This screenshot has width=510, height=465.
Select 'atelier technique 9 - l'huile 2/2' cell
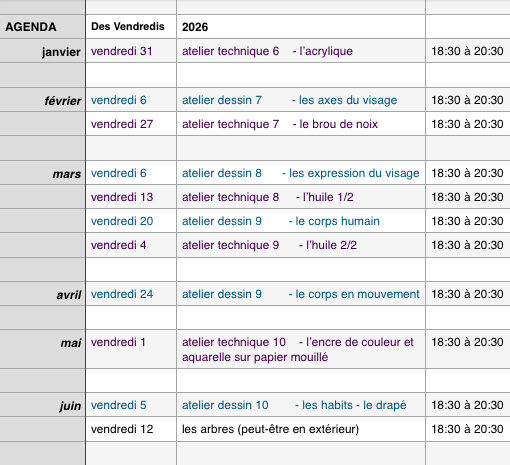tap(301, 245)
